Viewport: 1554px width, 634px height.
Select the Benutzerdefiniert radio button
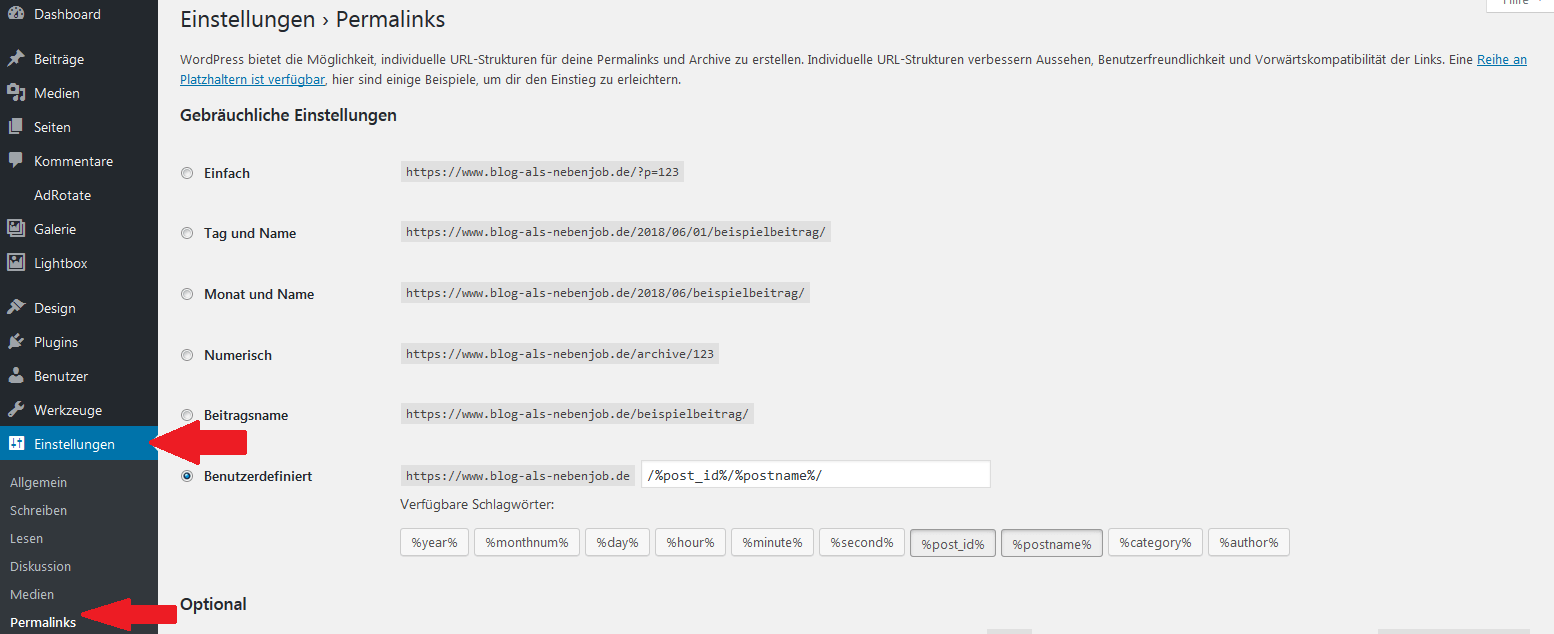[x=187, y=476]
